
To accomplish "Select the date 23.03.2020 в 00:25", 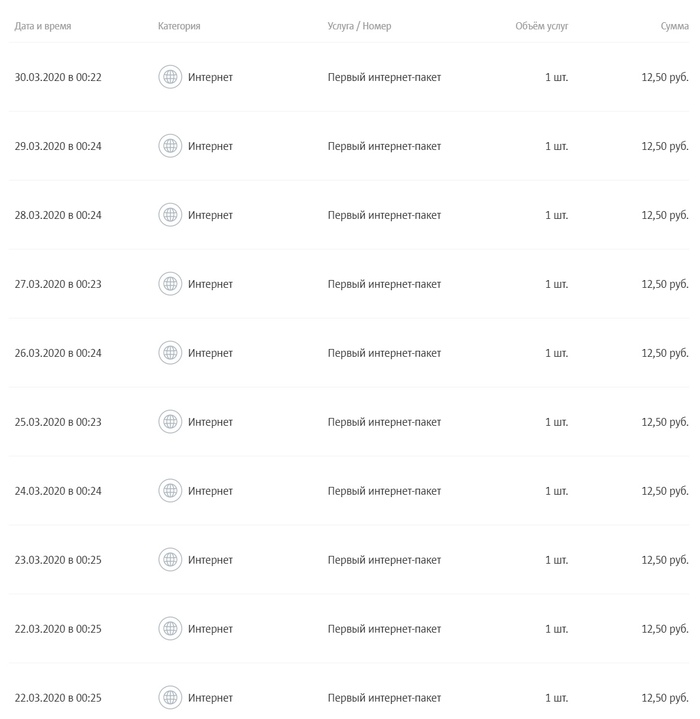I will point(58,560).
